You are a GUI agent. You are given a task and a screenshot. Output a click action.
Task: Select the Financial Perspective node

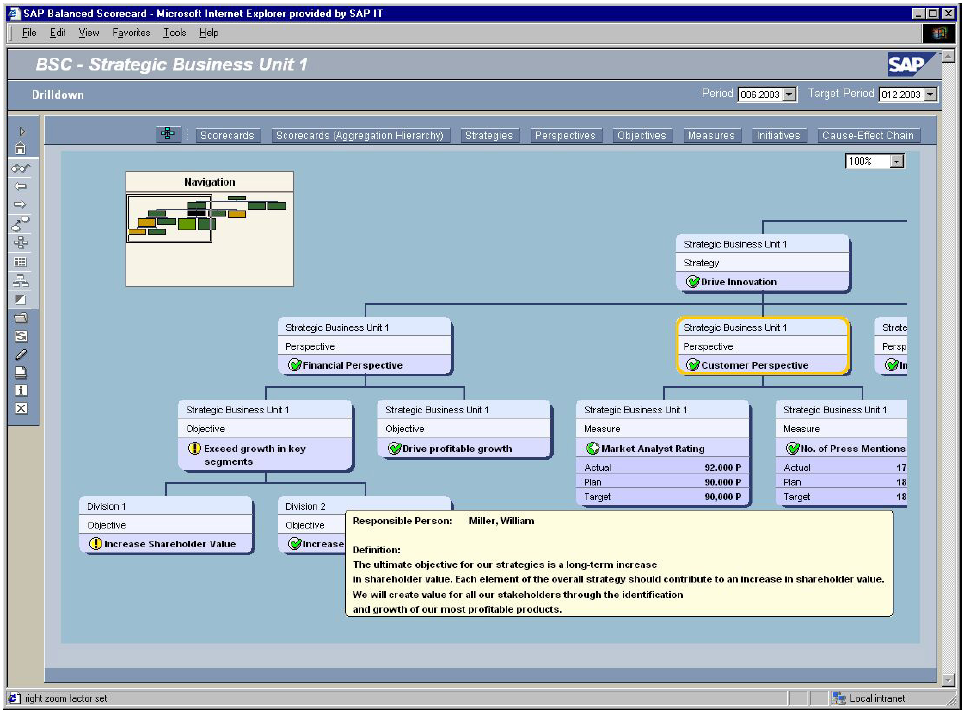(x=365, y=346)
